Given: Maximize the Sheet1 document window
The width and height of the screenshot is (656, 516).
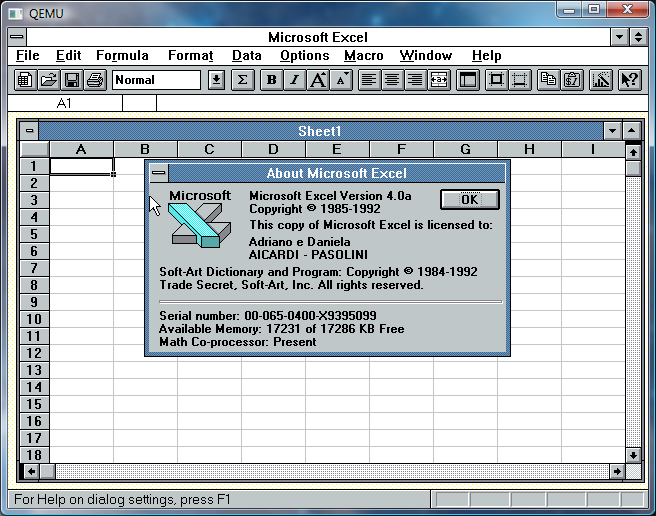Looking at the screenshot, I should pos(631,131).
